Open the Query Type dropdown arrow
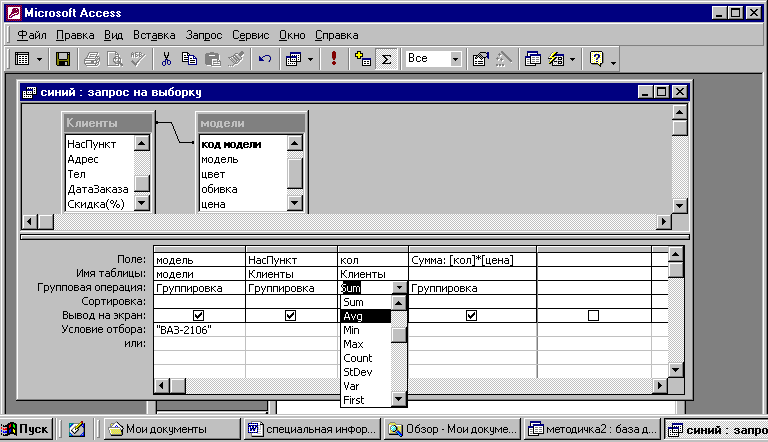Viewport: 768px width, 442px height. (310, 60)
